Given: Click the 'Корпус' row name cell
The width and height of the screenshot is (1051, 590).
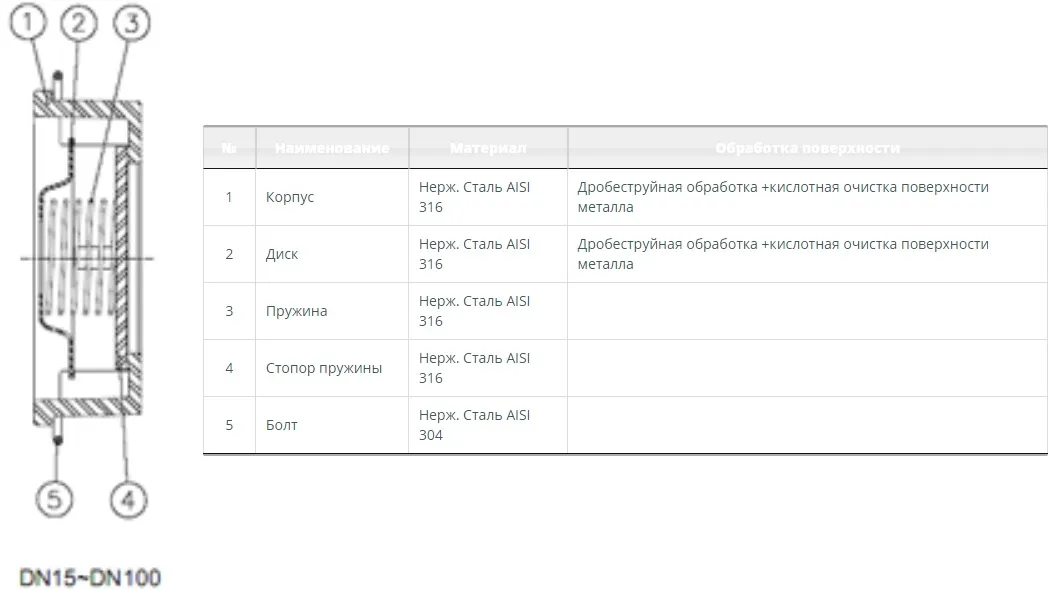Looking at the screenshot, I should pyautogui.click(x=332, y=197).
